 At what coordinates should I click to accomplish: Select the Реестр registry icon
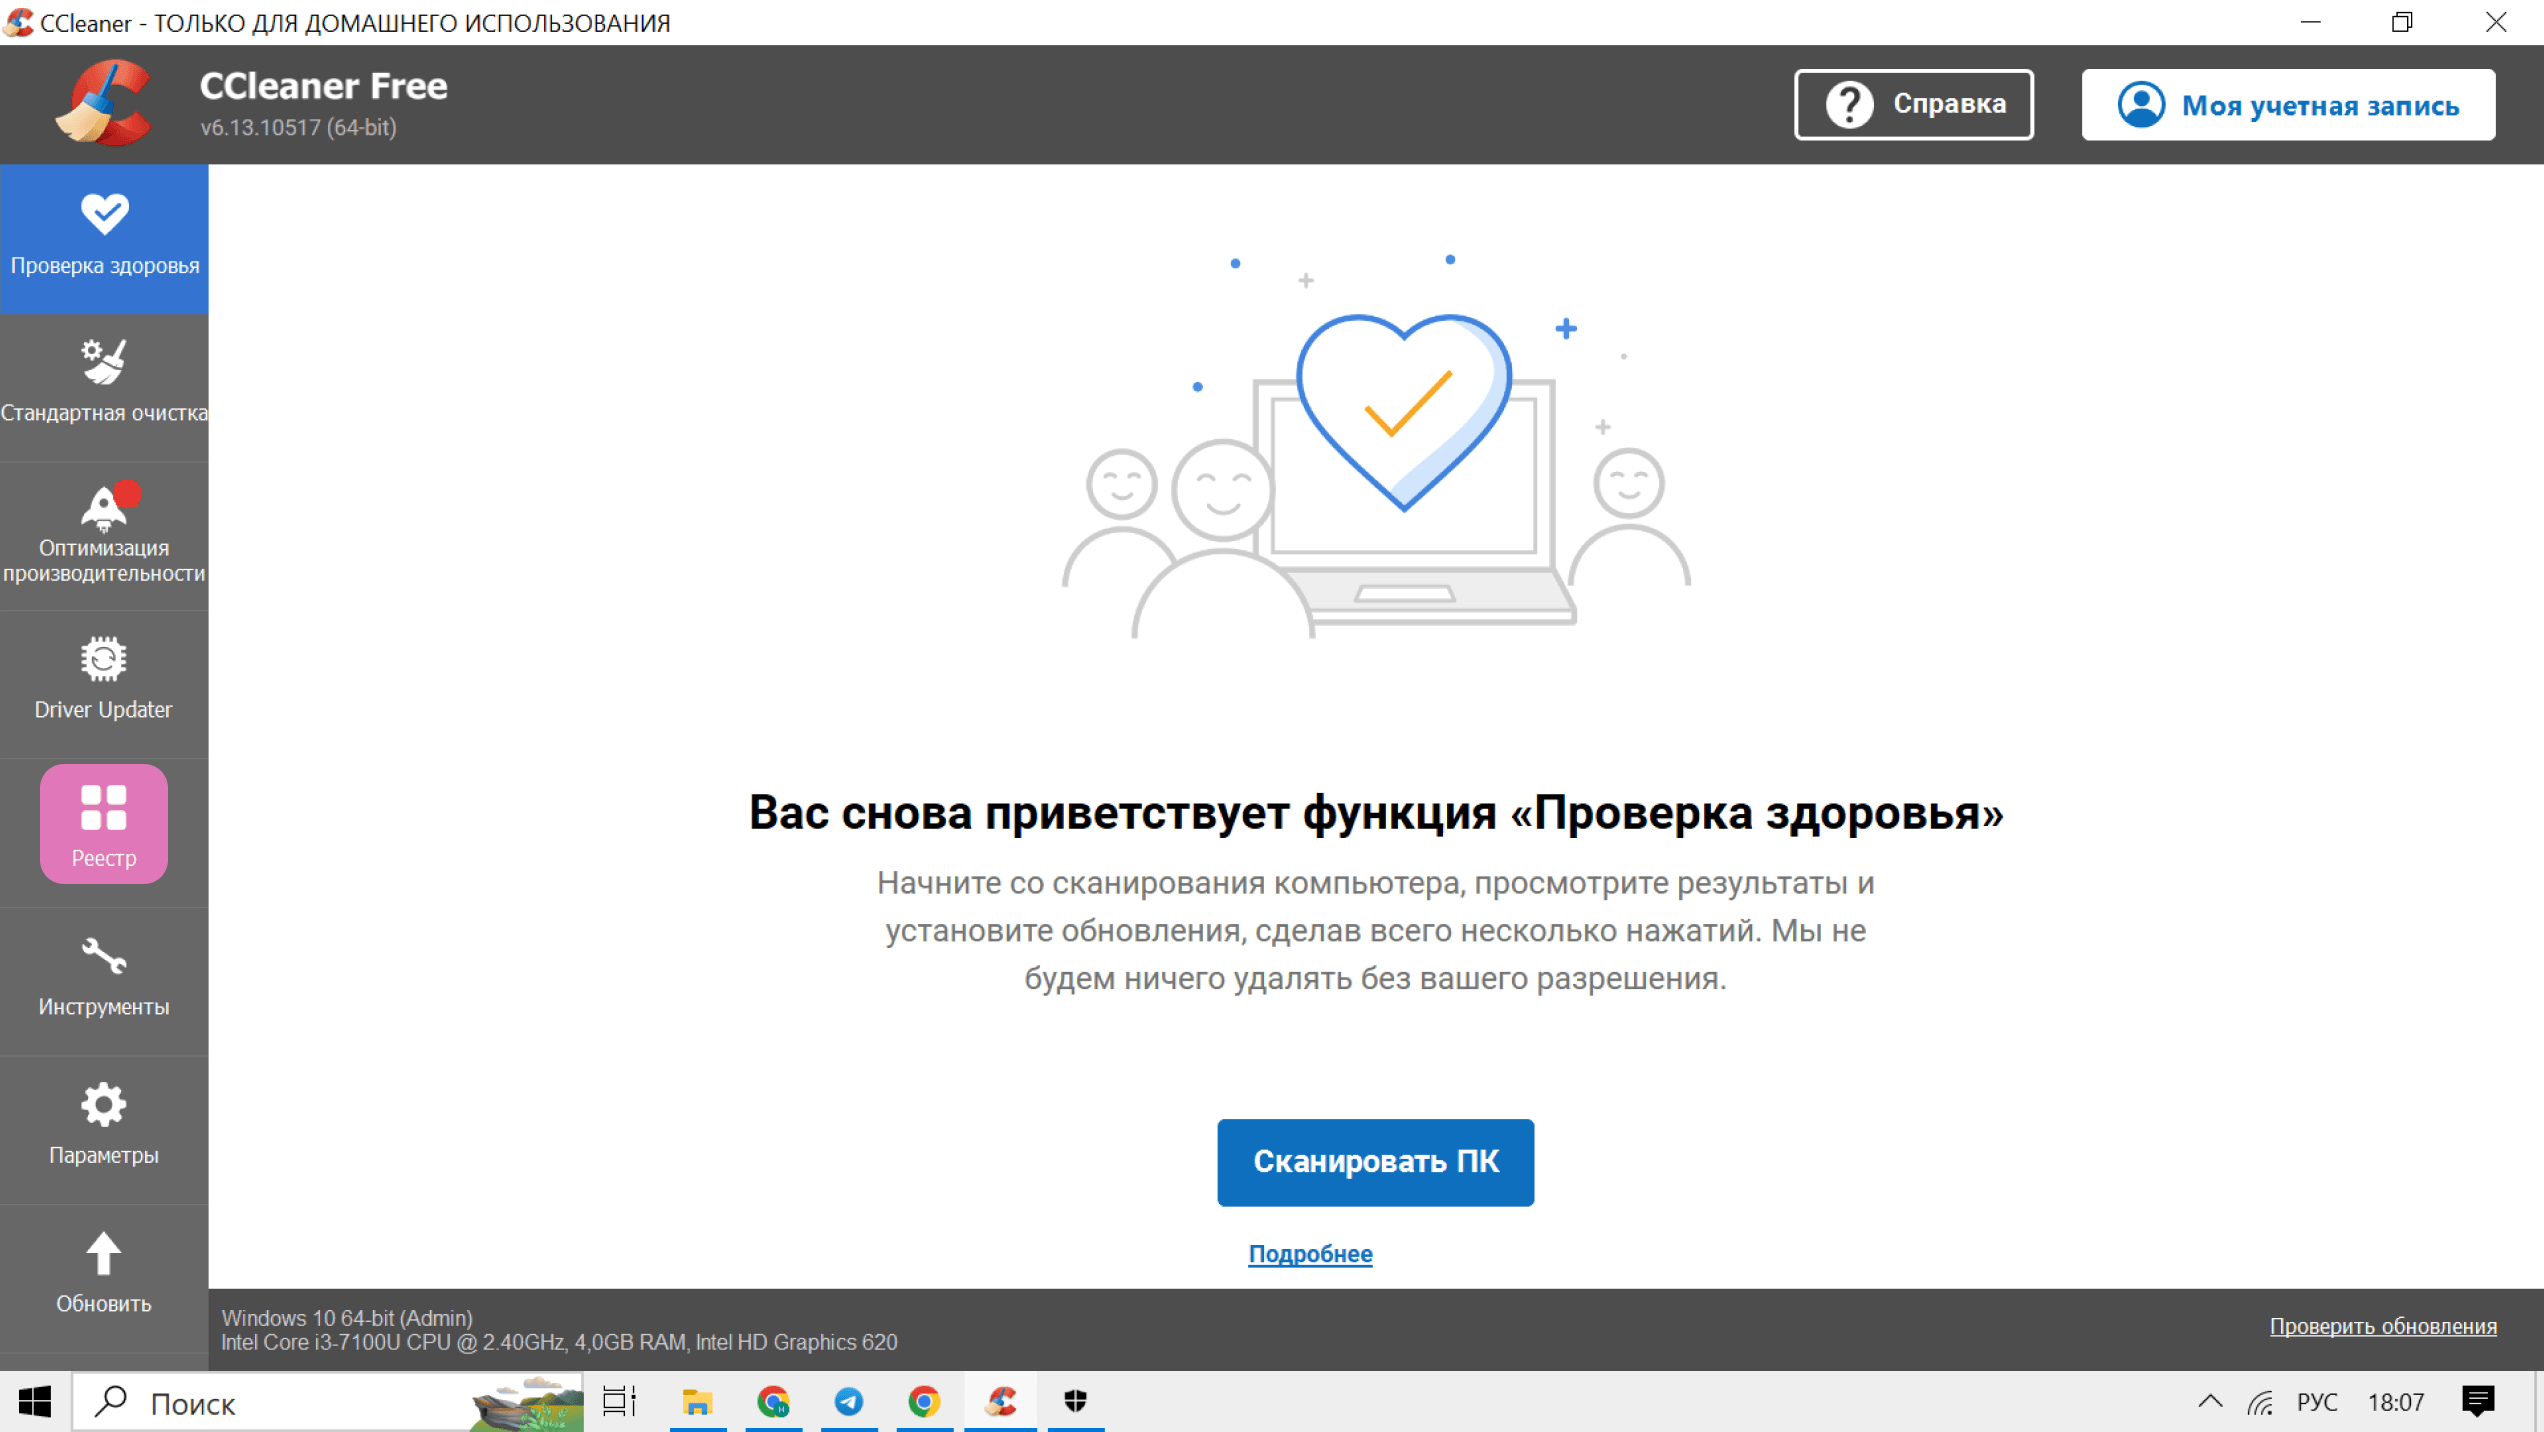pyautogui.click(x=104, y=824)
